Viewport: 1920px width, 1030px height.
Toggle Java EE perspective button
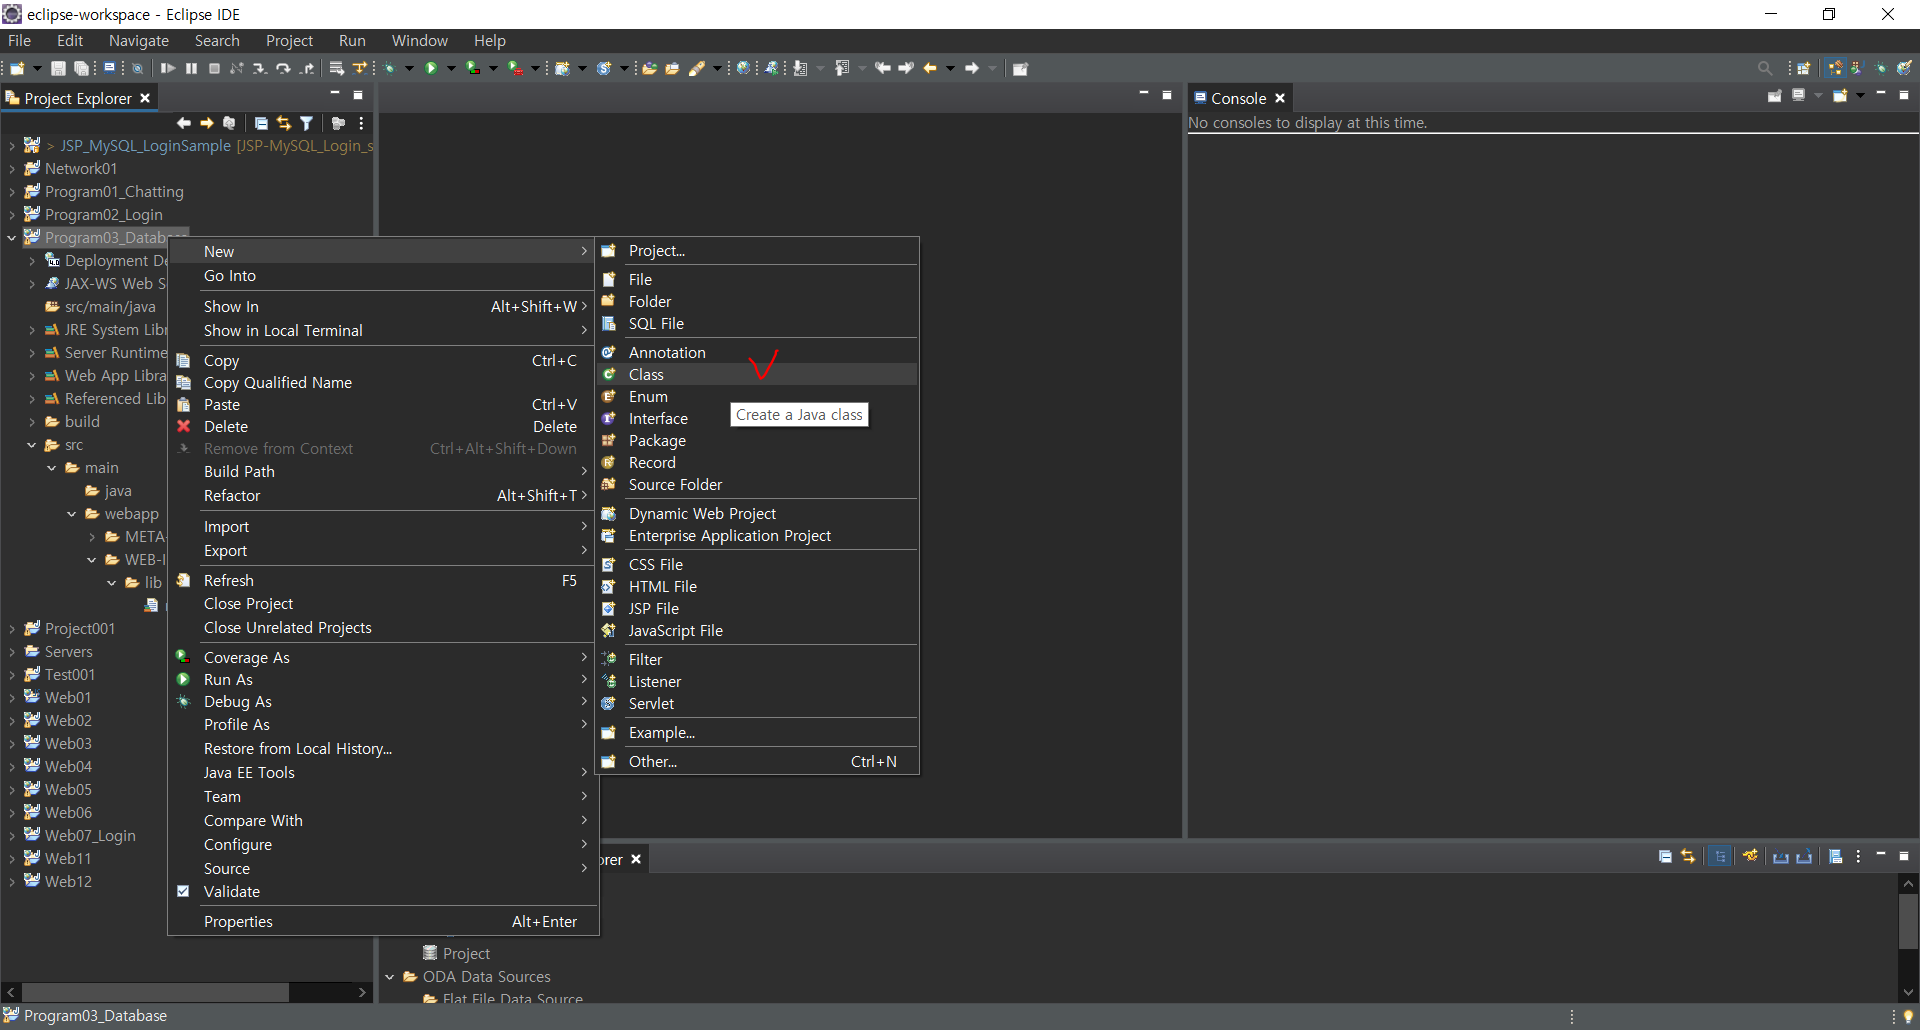(x=1835, y=69)
